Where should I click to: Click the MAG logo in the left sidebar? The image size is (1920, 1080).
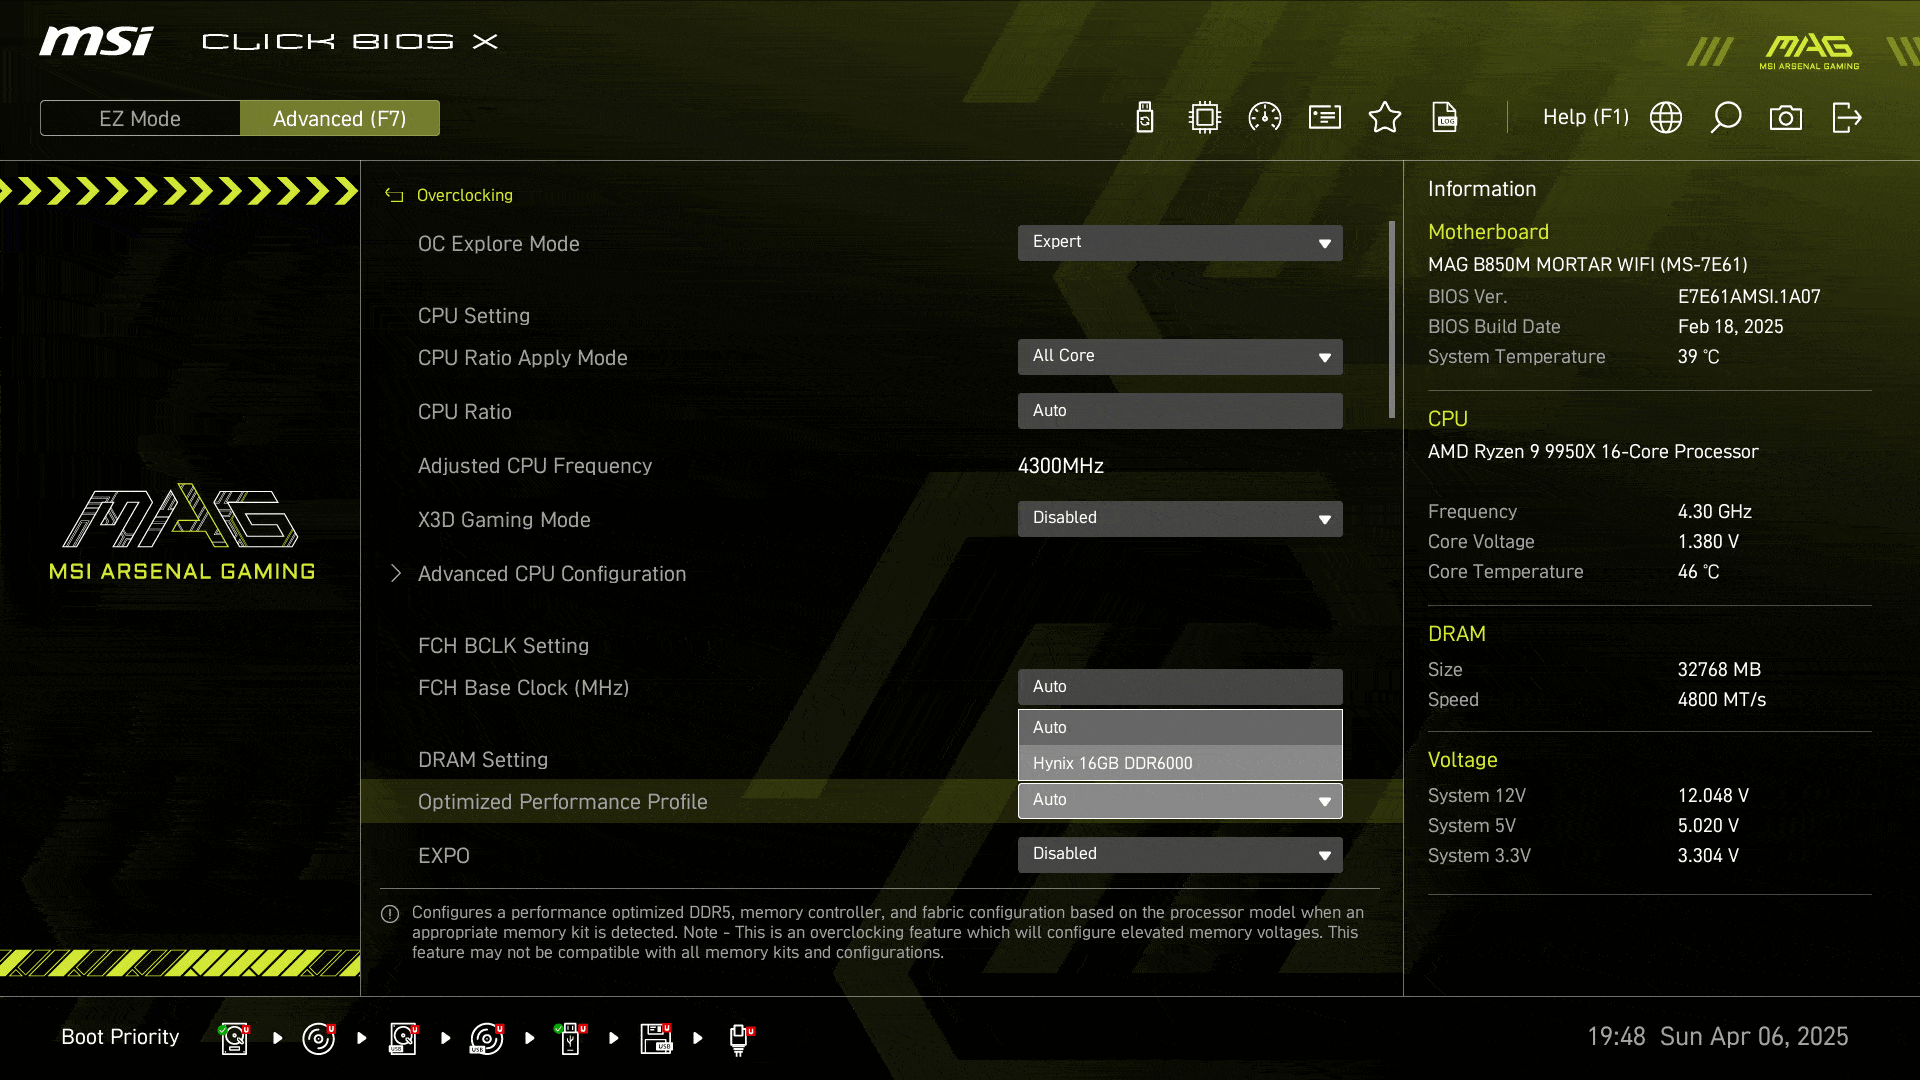point(181,531)
